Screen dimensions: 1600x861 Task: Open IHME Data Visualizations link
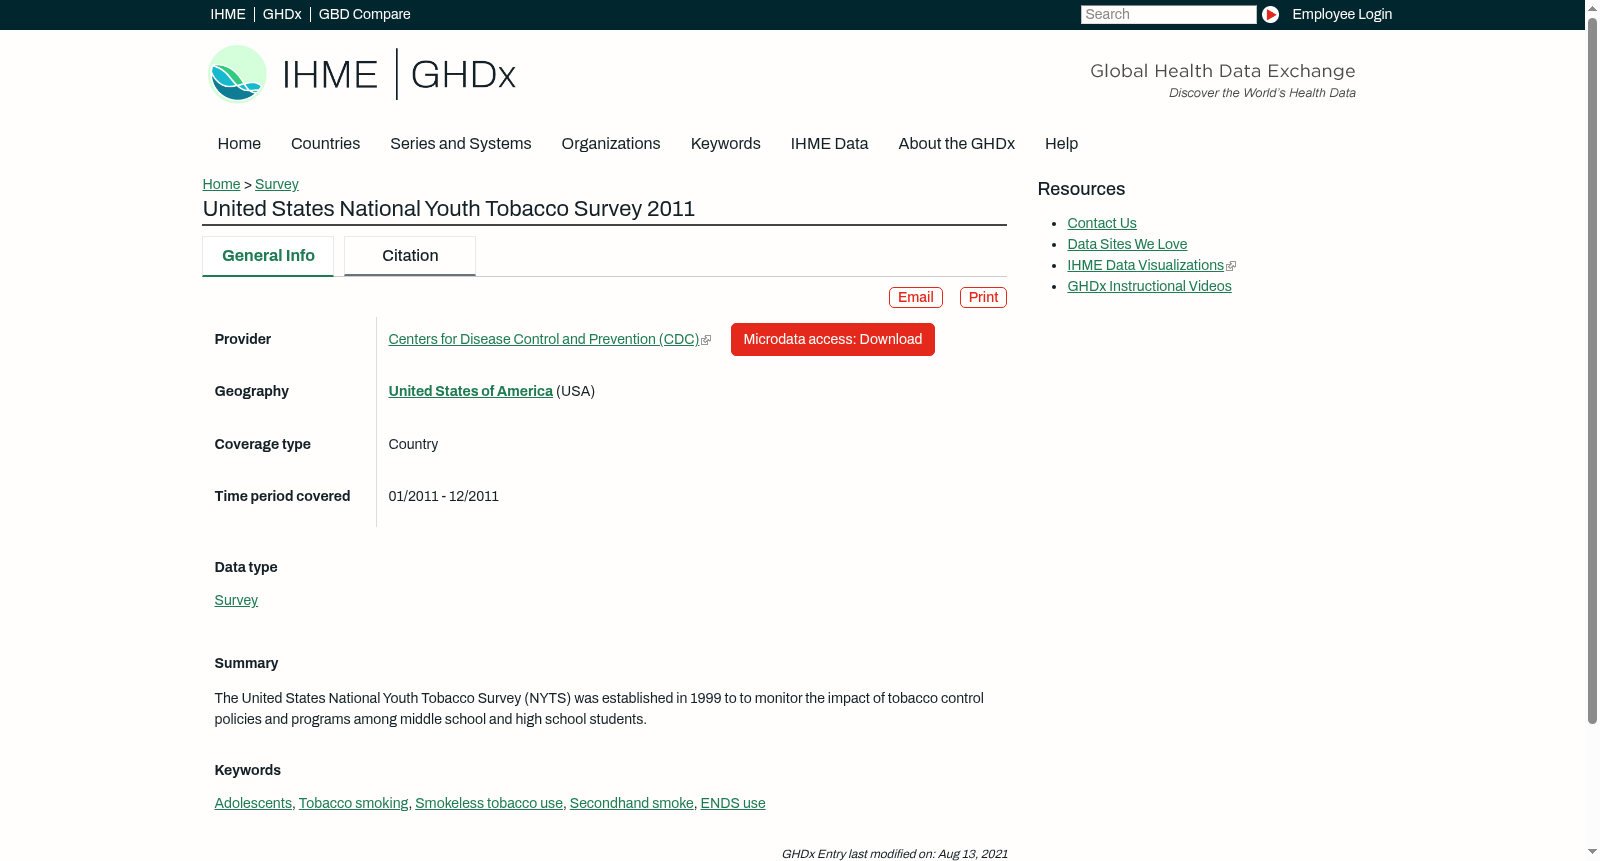(1146, 265)
